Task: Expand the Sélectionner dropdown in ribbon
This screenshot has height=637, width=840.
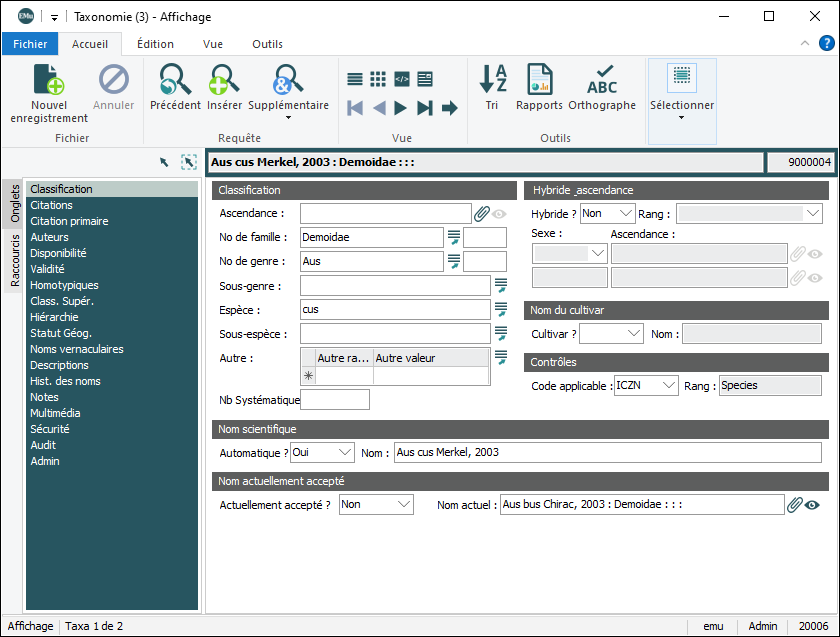Action: 682,117
